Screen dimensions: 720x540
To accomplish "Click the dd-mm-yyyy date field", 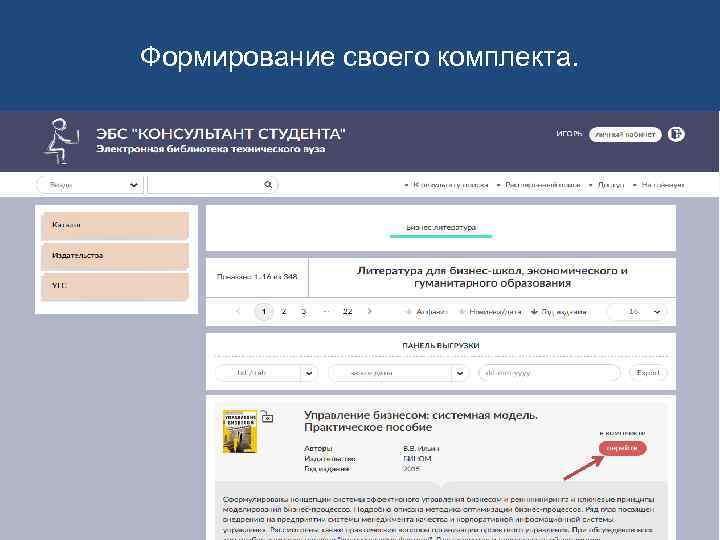I will click(x=549, y=373).
